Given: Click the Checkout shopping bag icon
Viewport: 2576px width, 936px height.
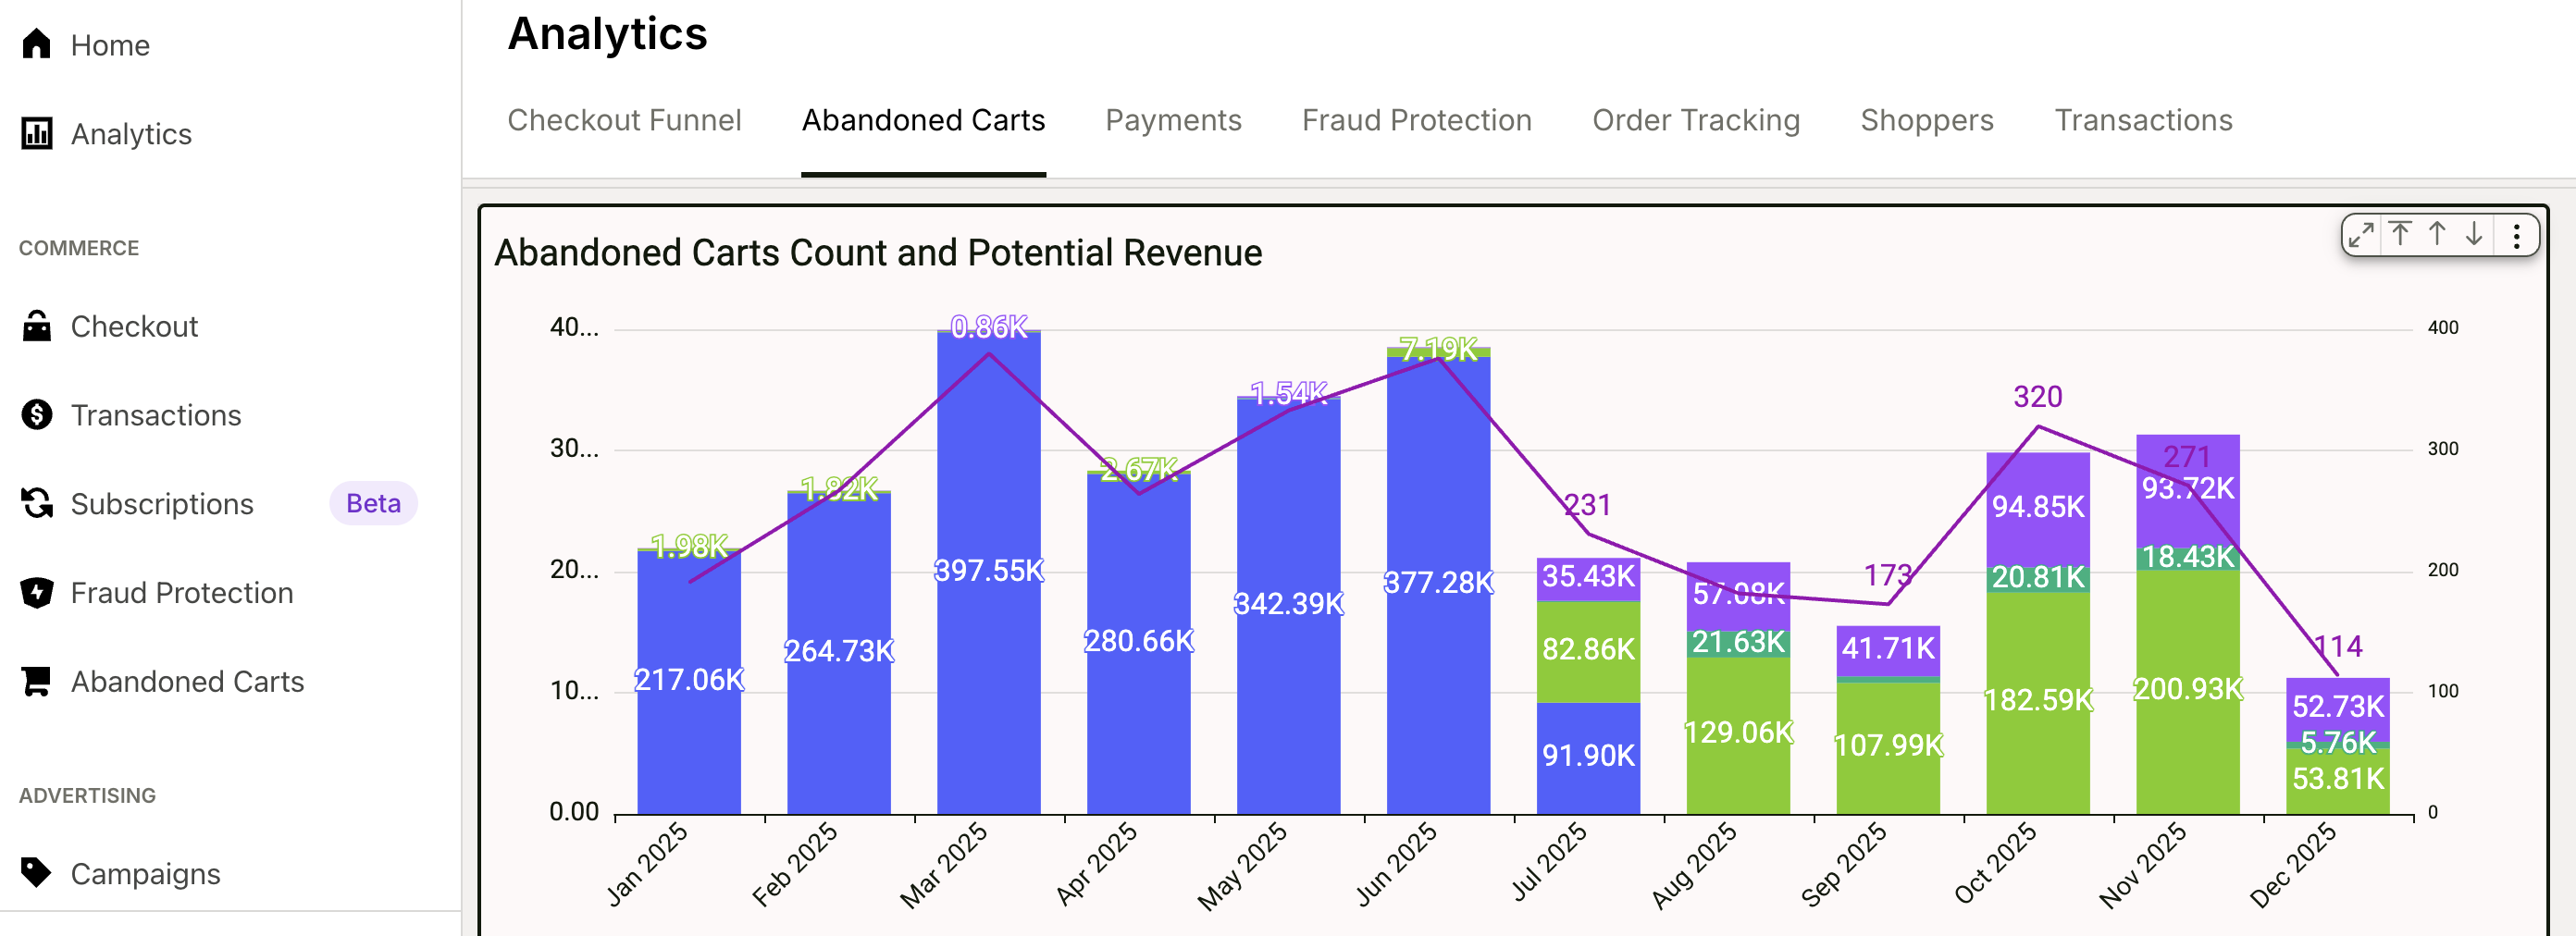Looking at the screenshot, I should point(37,326).
